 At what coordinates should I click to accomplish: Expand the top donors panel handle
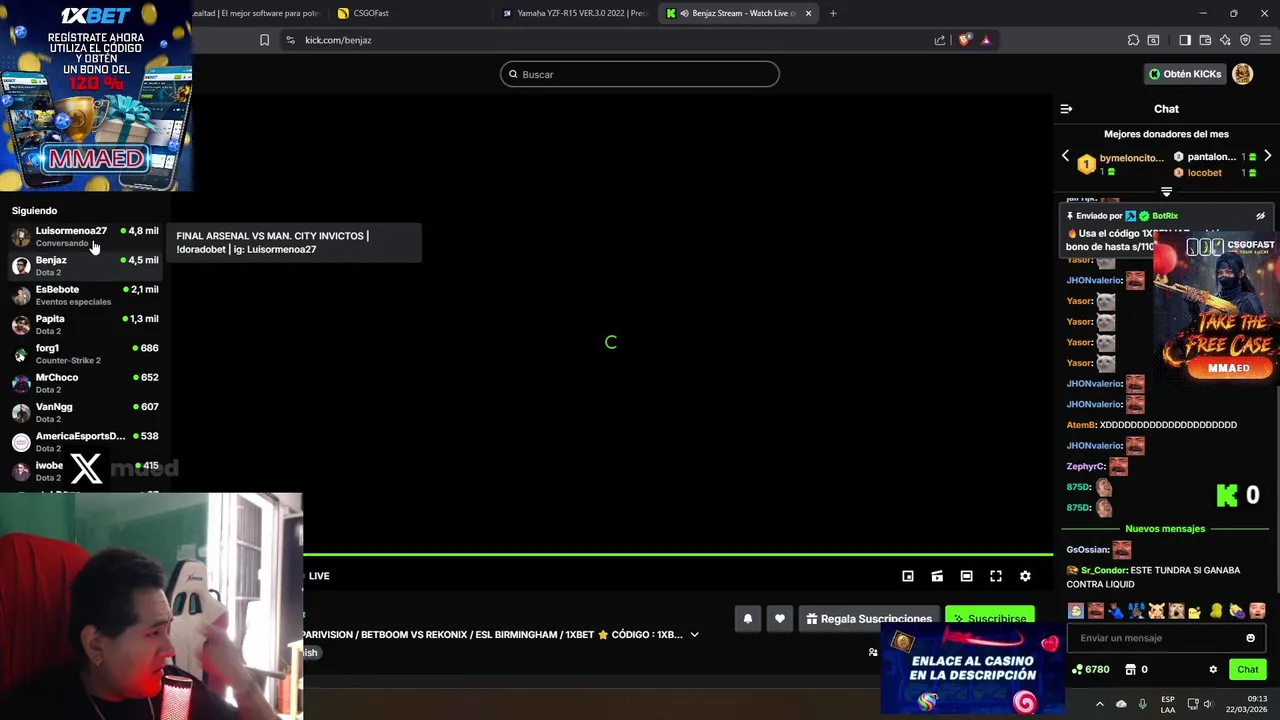point(1166,191)
